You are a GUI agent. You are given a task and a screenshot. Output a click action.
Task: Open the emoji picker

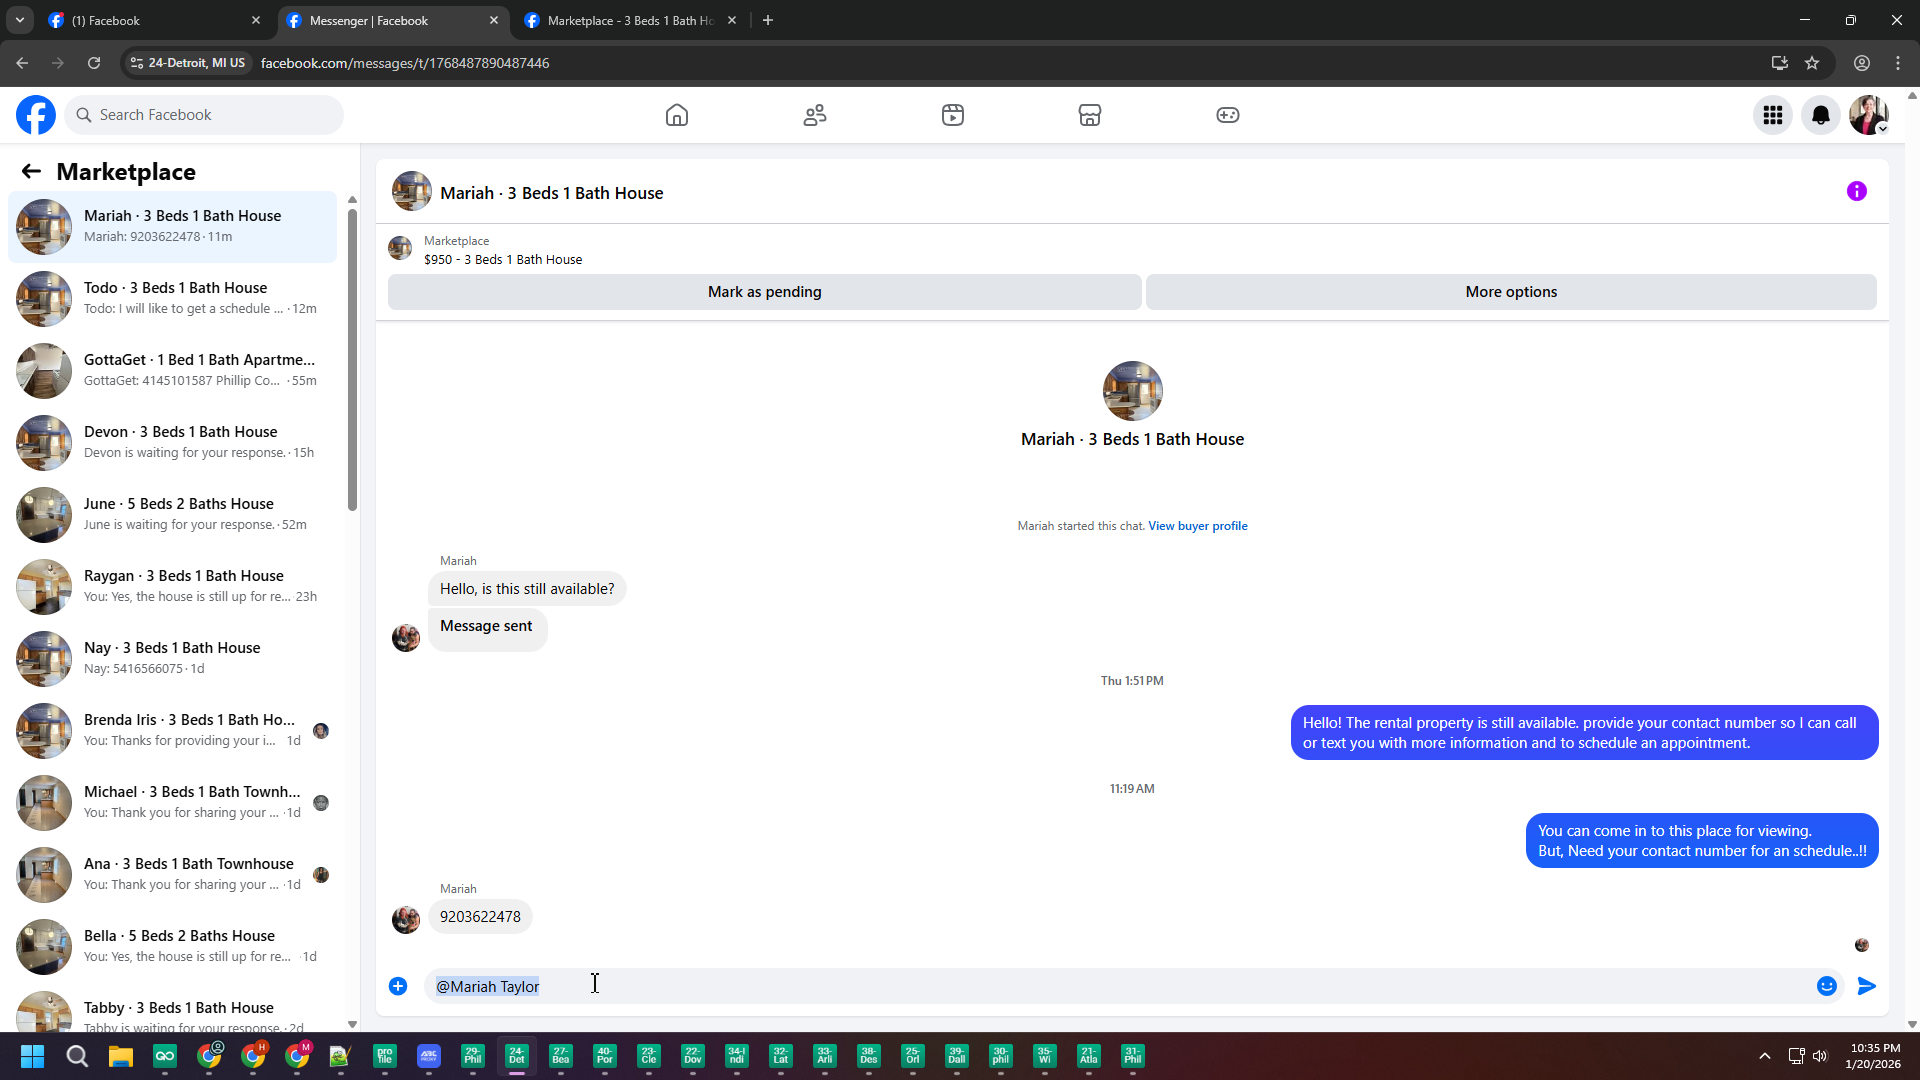[1827, 986]
